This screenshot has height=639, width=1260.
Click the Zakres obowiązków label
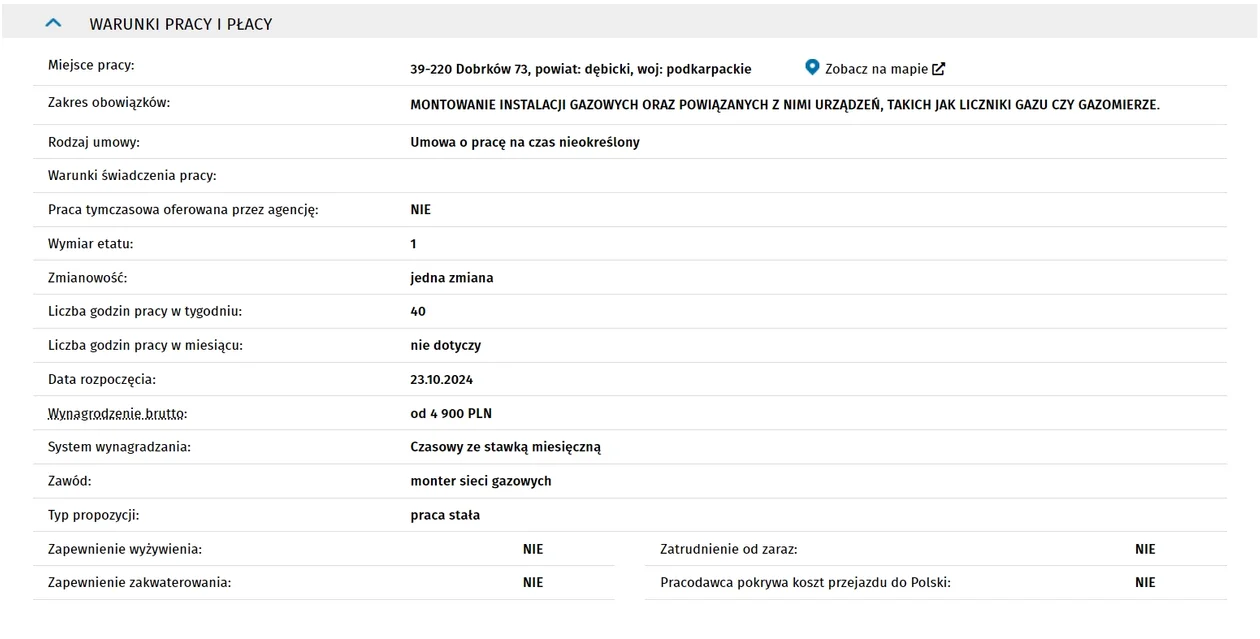[x=109, y=102]
